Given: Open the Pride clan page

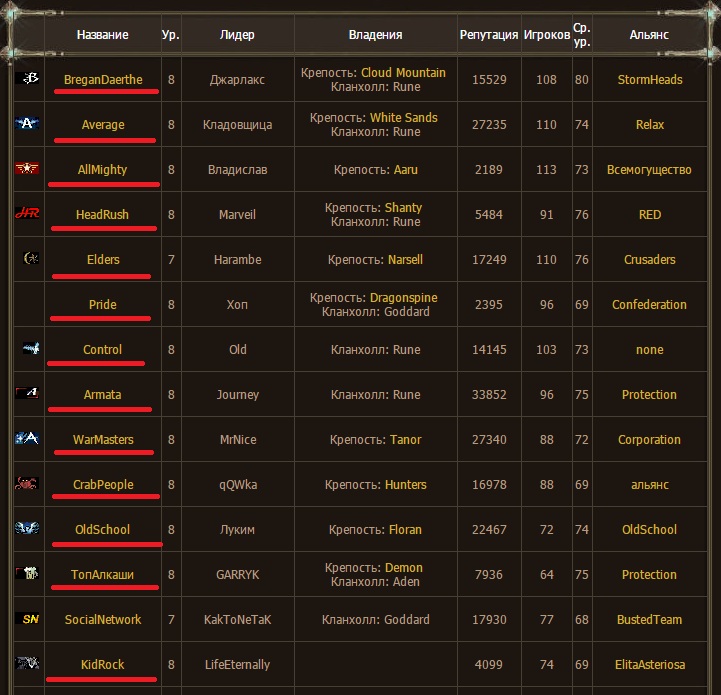Looking at the screenshot, I should pos(103,305).
